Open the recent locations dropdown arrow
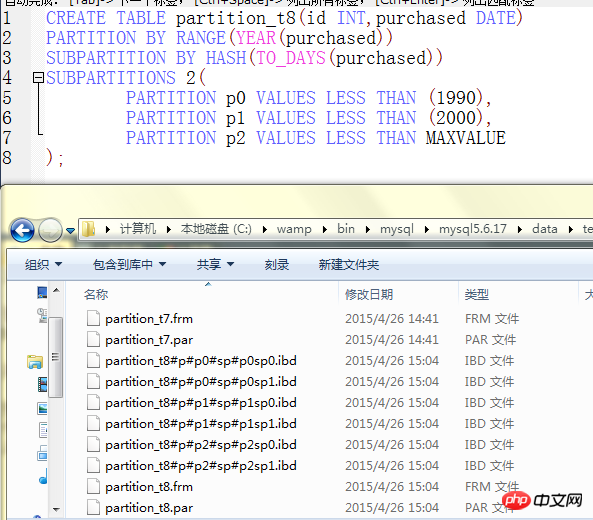The image size is (593, 520). (x=70, y=230)
